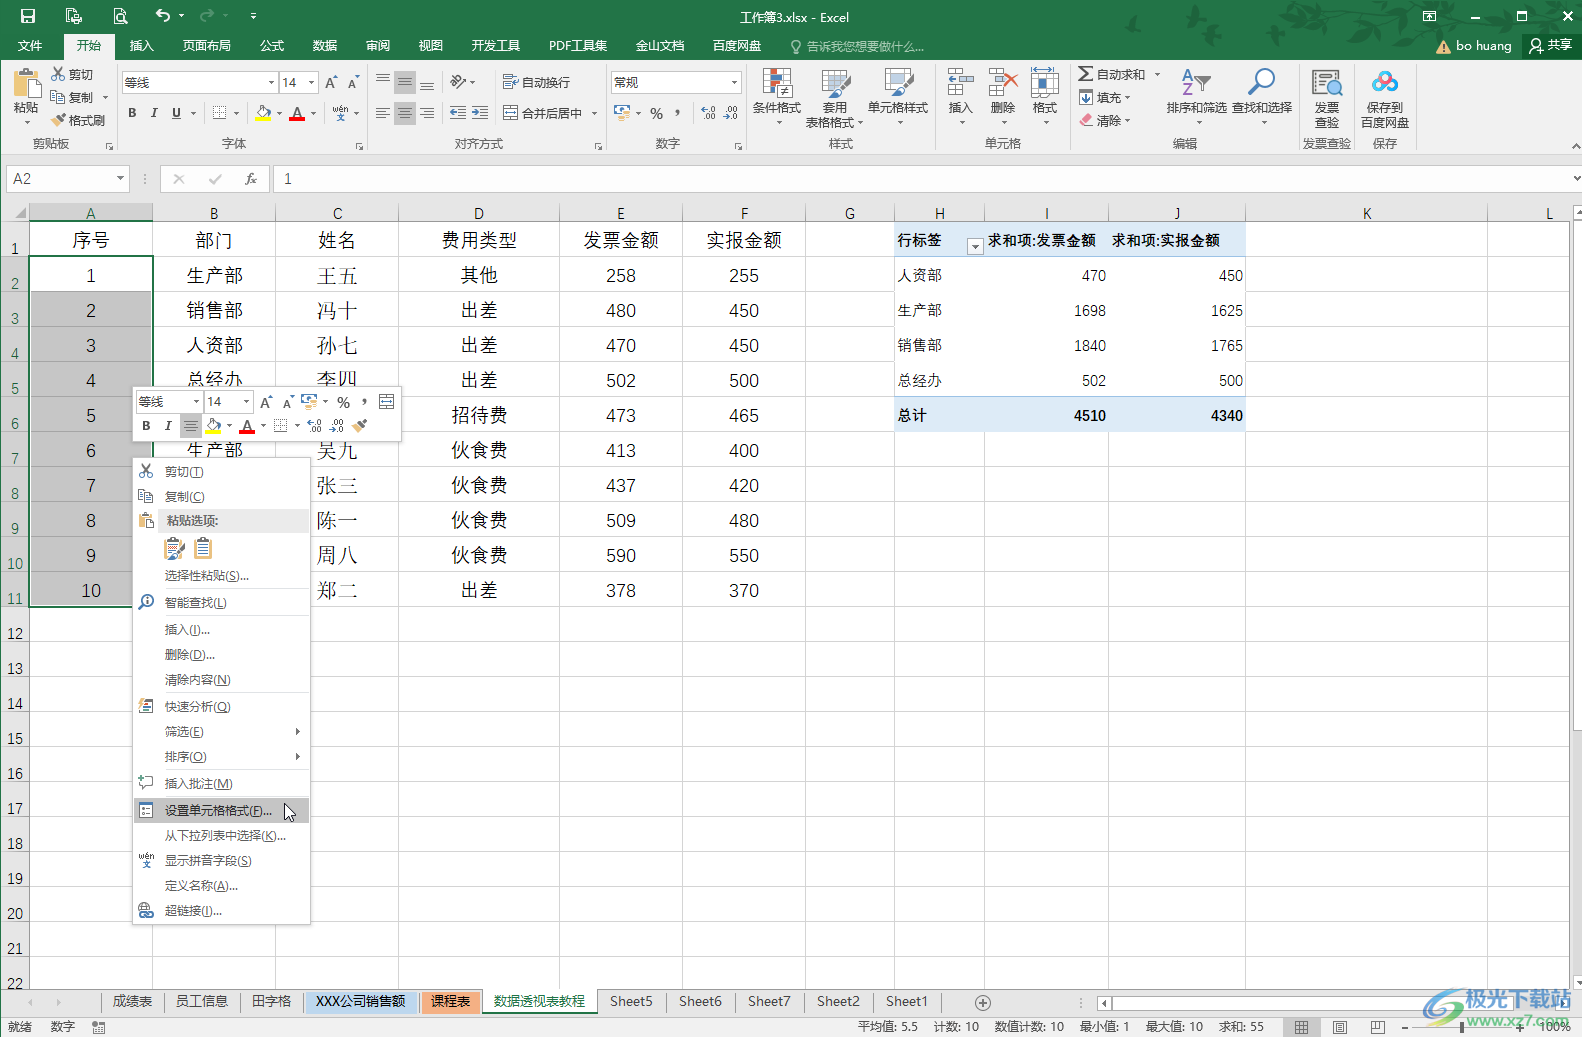The height and width of the screenshot is (1037, 1582).
Task: Toggle Bold in the ribbon font group
Action: [132, 113]
